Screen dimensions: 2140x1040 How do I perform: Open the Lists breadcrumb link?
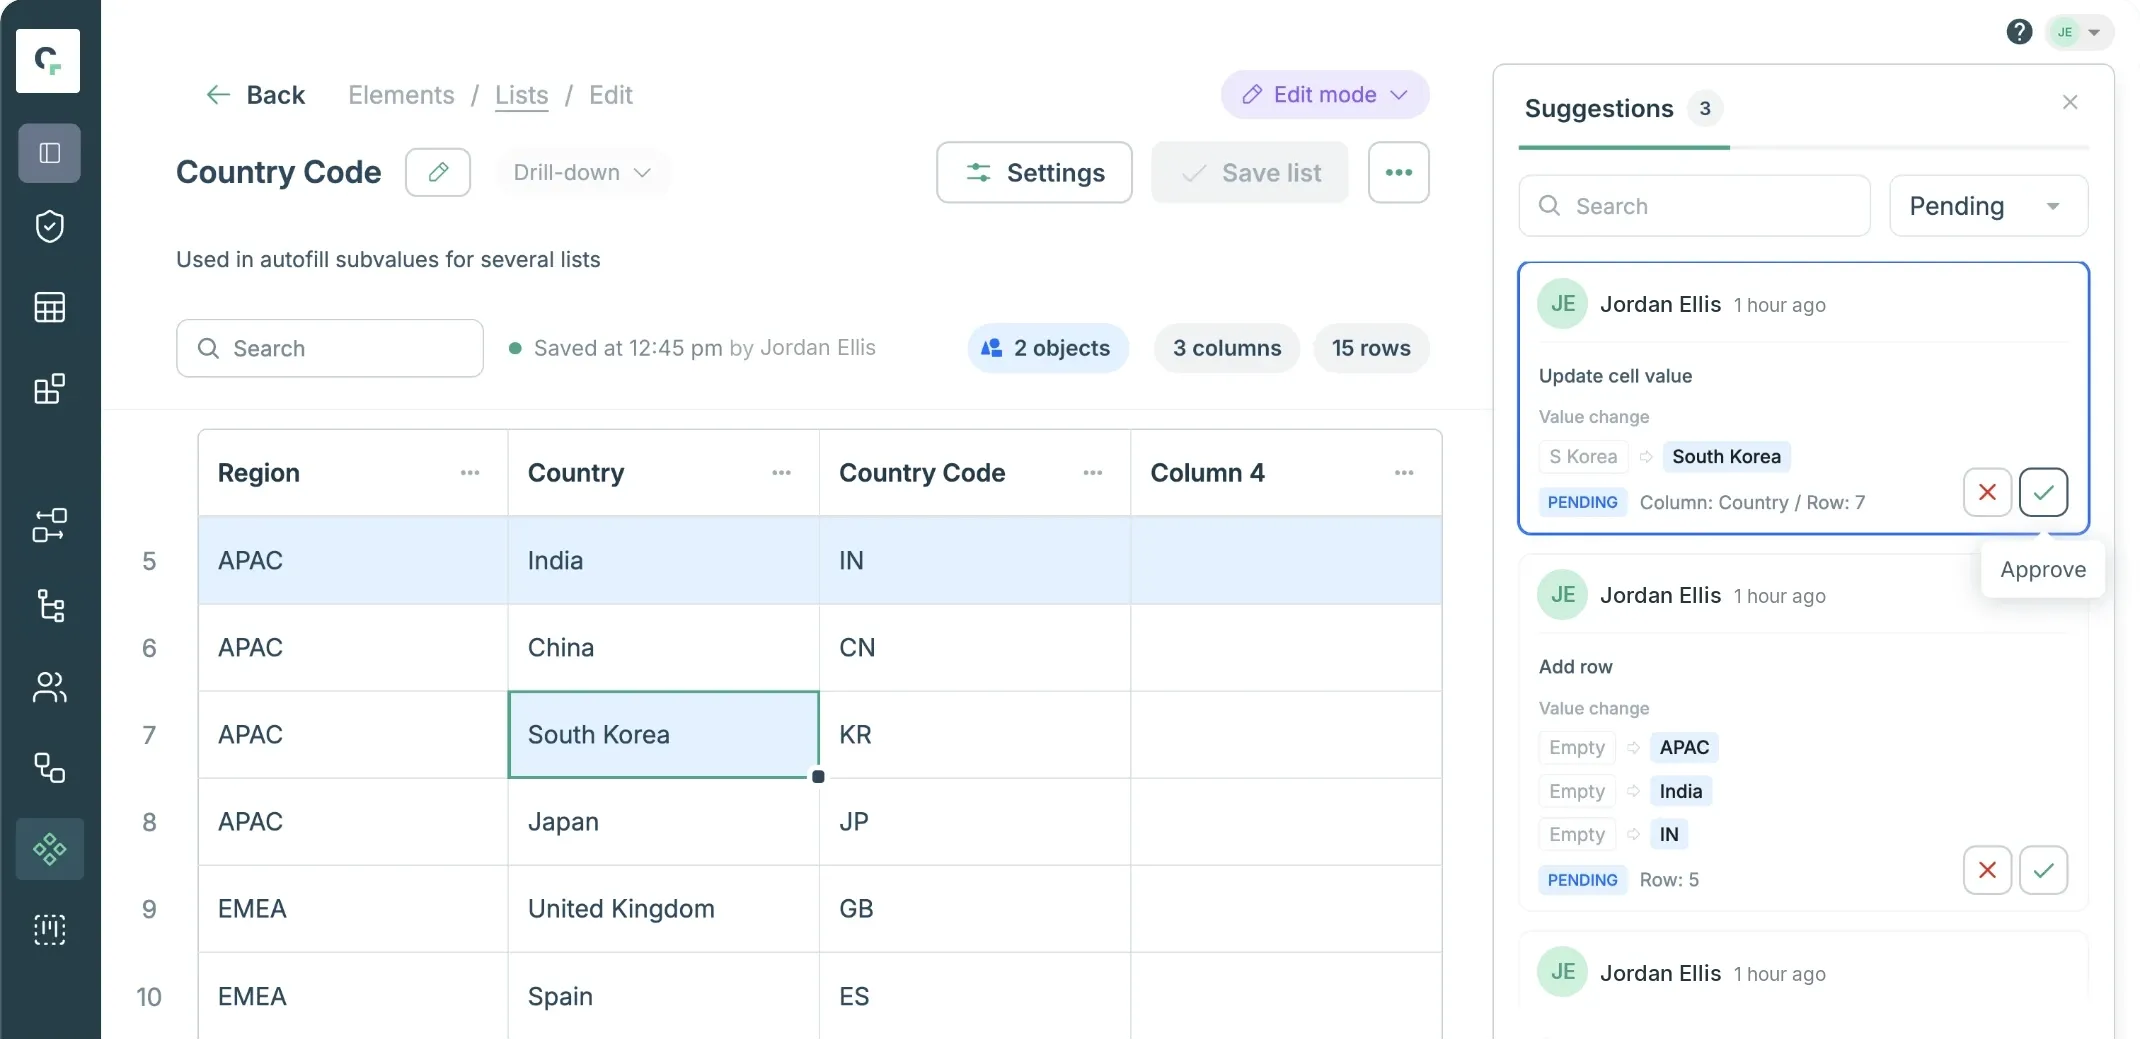click(521, 95)
